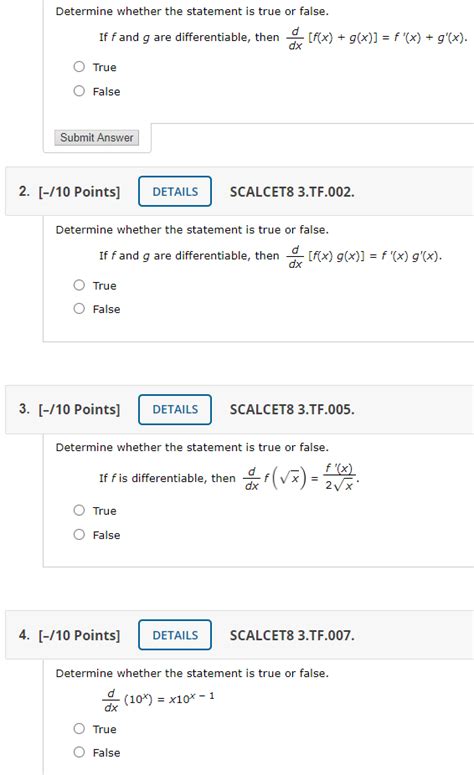Viewport: 474px width, 775px height.
Task: Choose True for the product rule statement
Action: pyautogui.click(x=79, y=285)
